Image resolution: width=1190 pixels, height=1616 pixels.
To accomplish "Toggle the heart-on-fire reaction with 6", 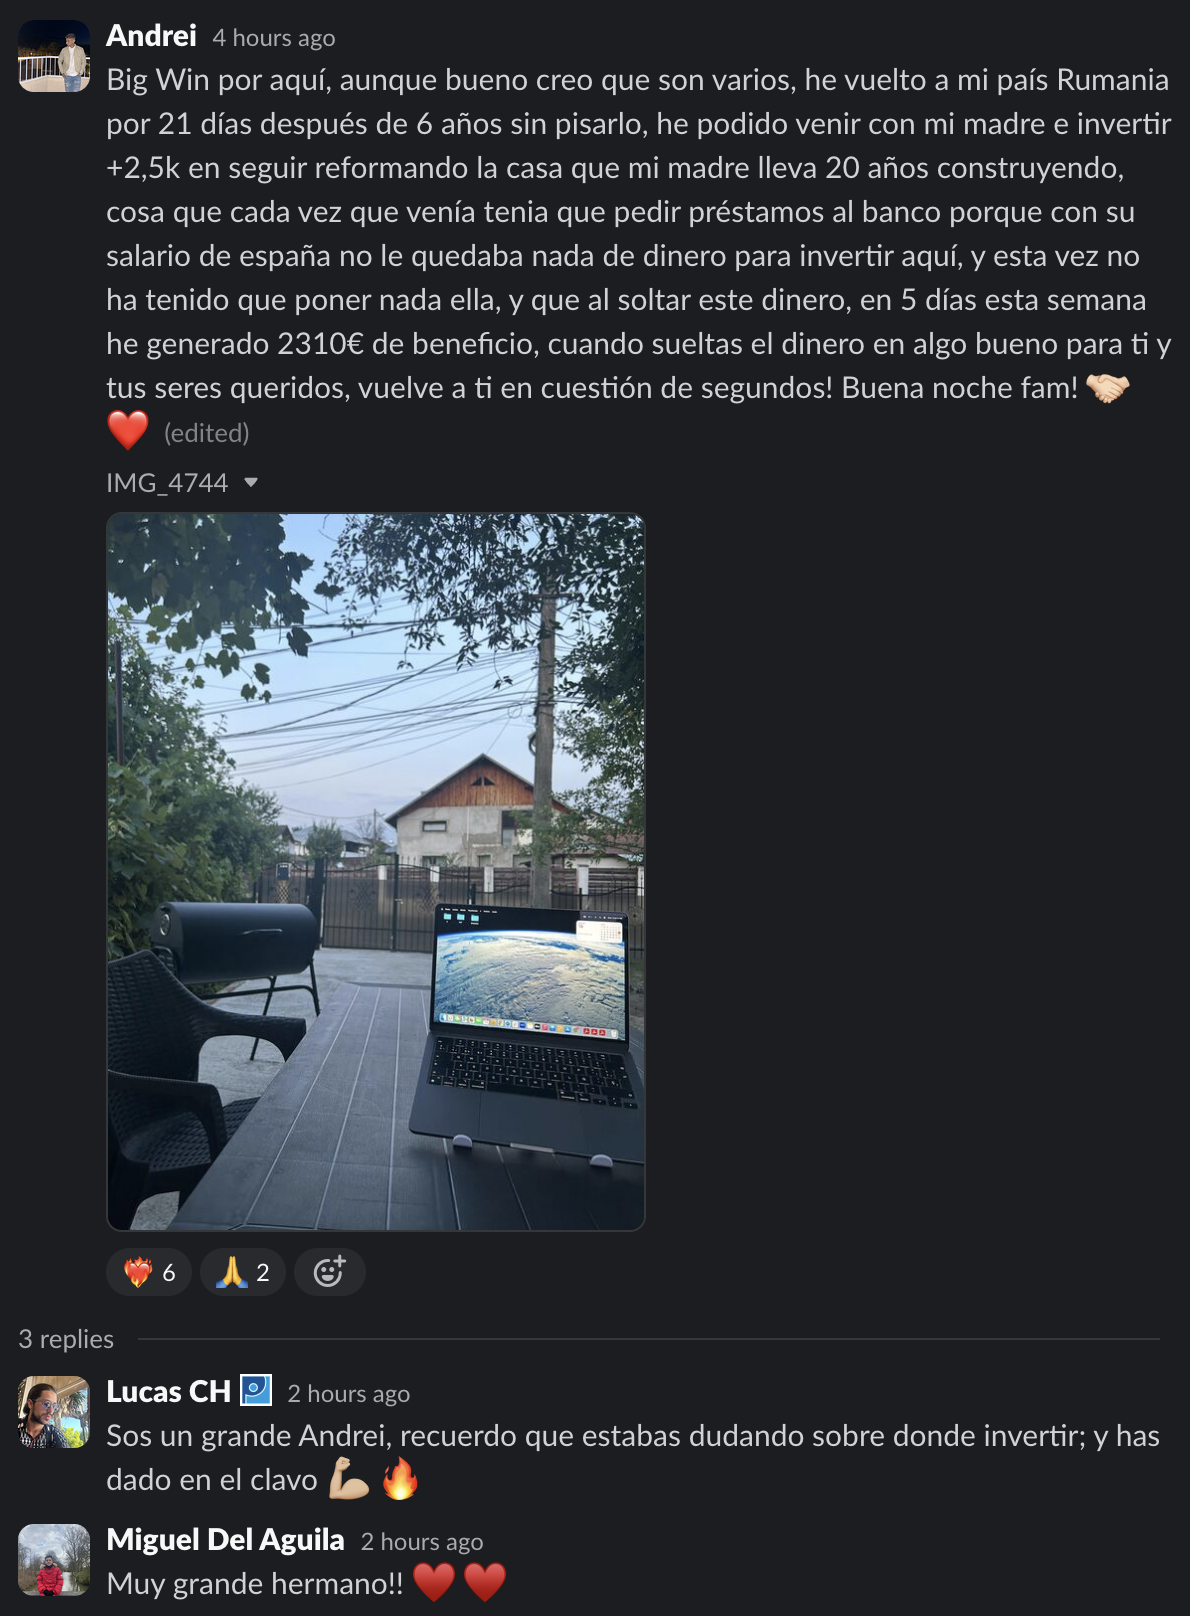I will (x=149, y=1272).
